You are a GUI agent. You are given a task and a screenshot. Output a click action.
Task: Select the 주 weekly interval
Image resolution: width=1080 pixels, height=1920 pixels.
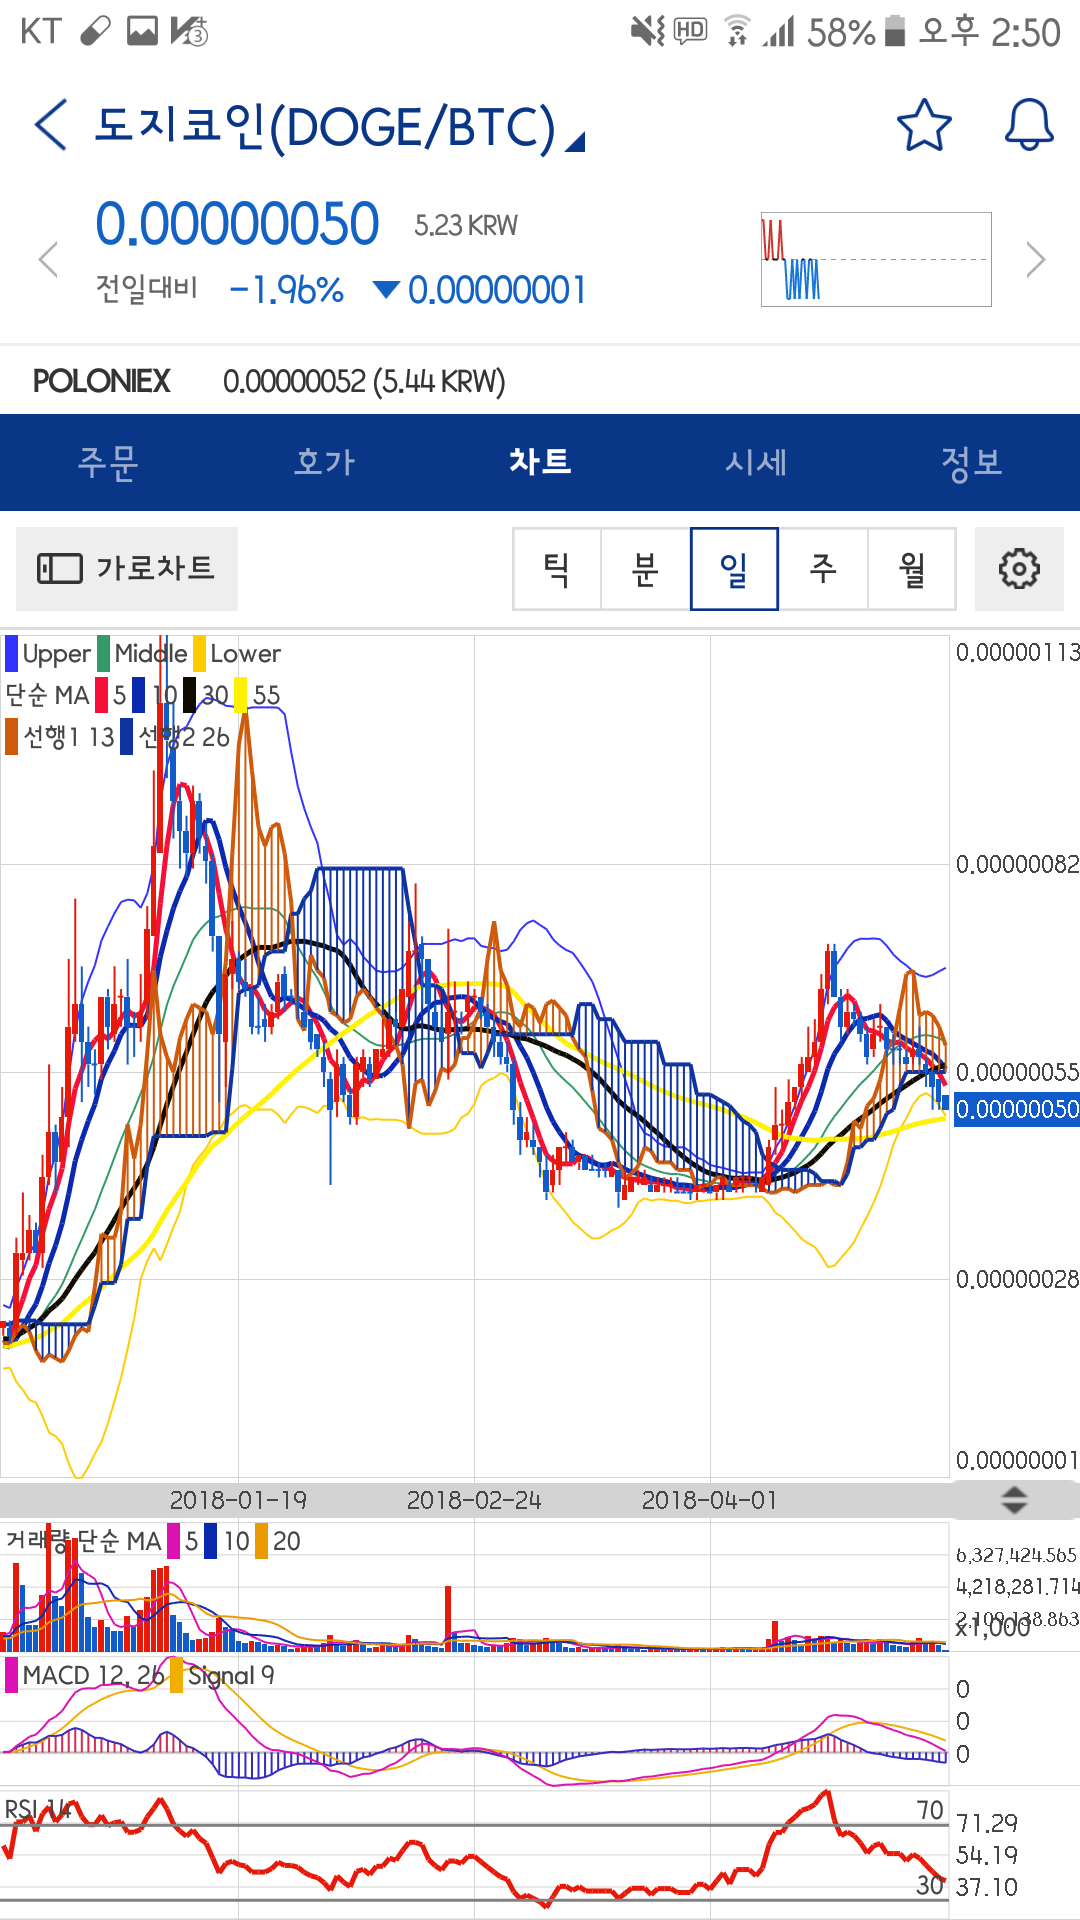pos(823,569)
